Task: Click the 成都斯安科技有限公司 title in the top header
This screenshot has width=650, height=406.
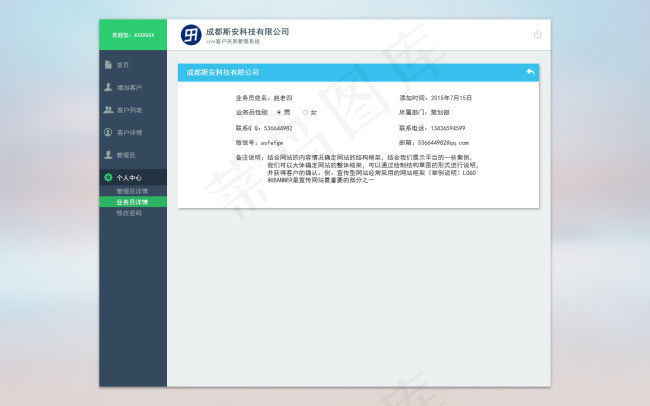Action: click(247, 32)
